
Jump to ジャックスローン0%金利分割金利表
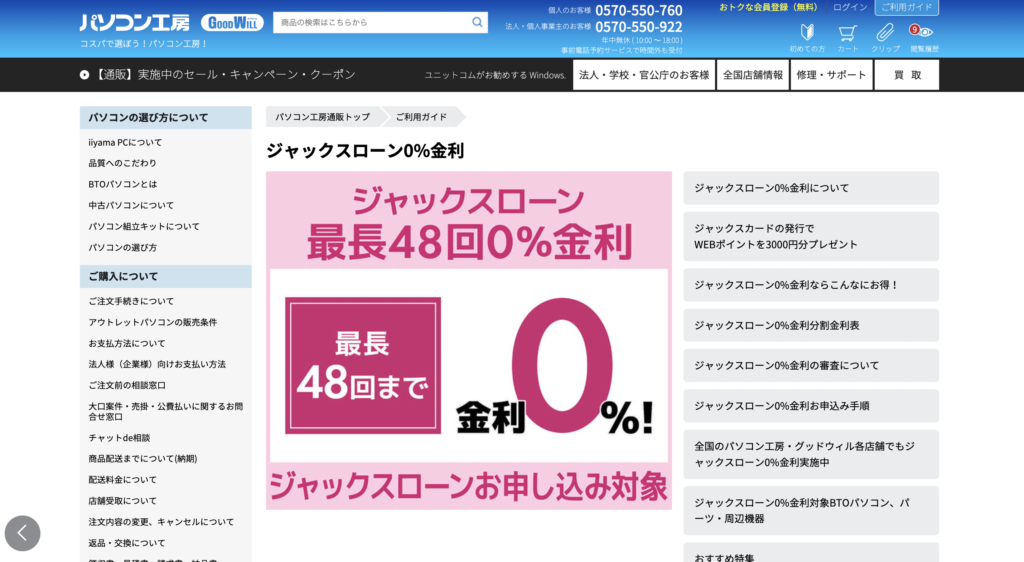click(811, 325)
